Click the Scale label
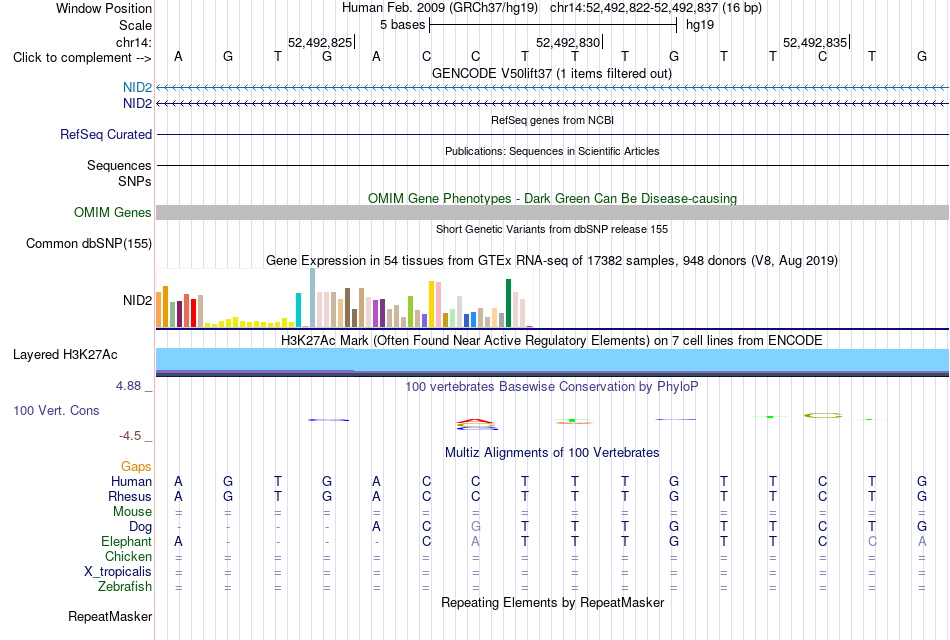Image resolution: width=950 pixels, height=640 pixels. (x=135, y=25)
